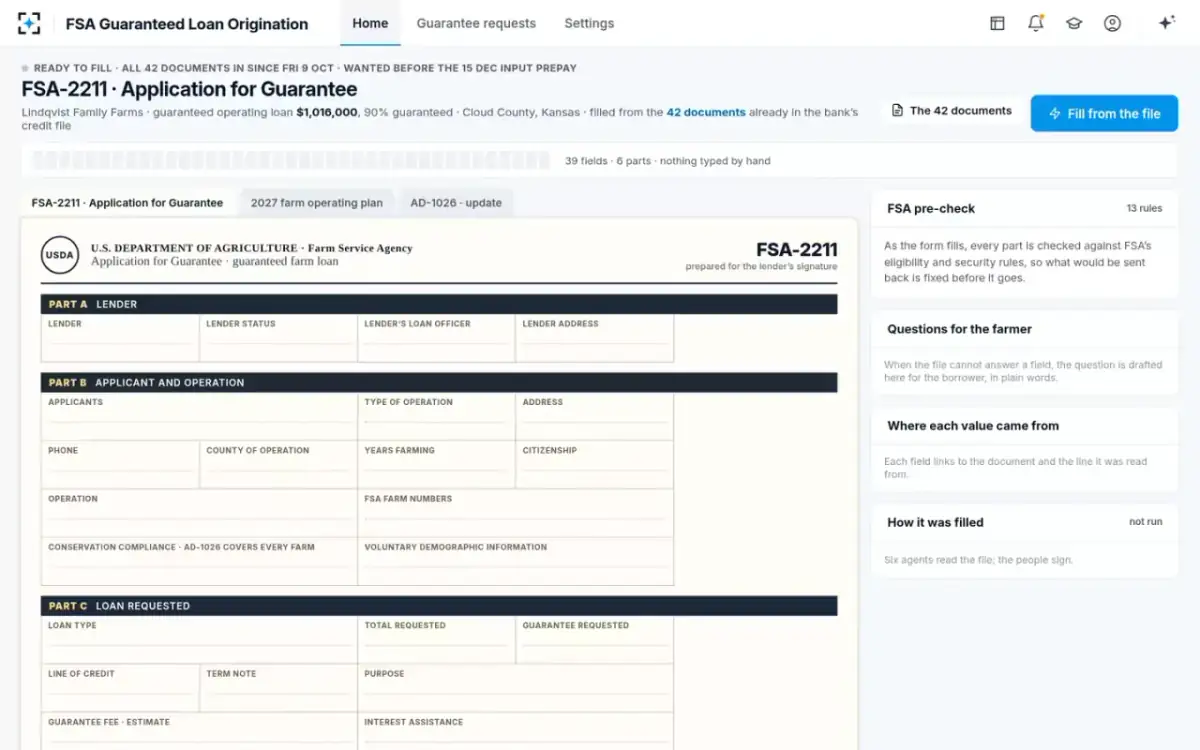1200x750 pixels.
Task: Click the Purpose field
Action: [x=515, y=688]
